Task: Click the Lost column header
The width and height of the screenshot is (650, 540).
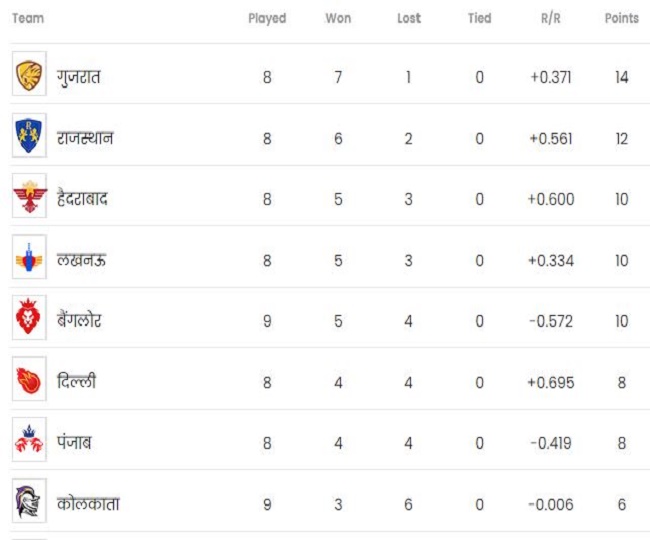Action: tap(408, 19)
